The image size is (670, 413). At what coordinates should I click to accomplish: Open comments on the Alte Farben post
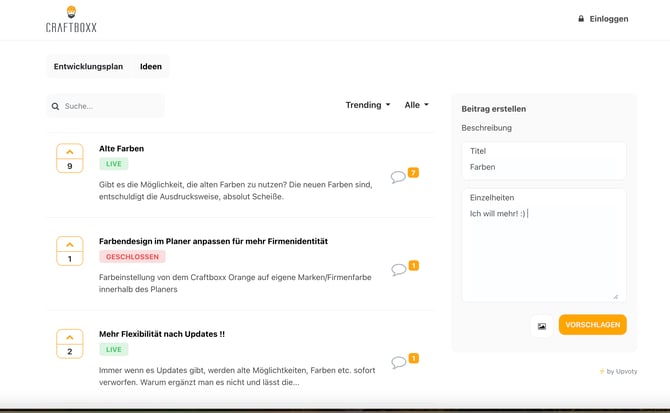click(x=399, y=177)
